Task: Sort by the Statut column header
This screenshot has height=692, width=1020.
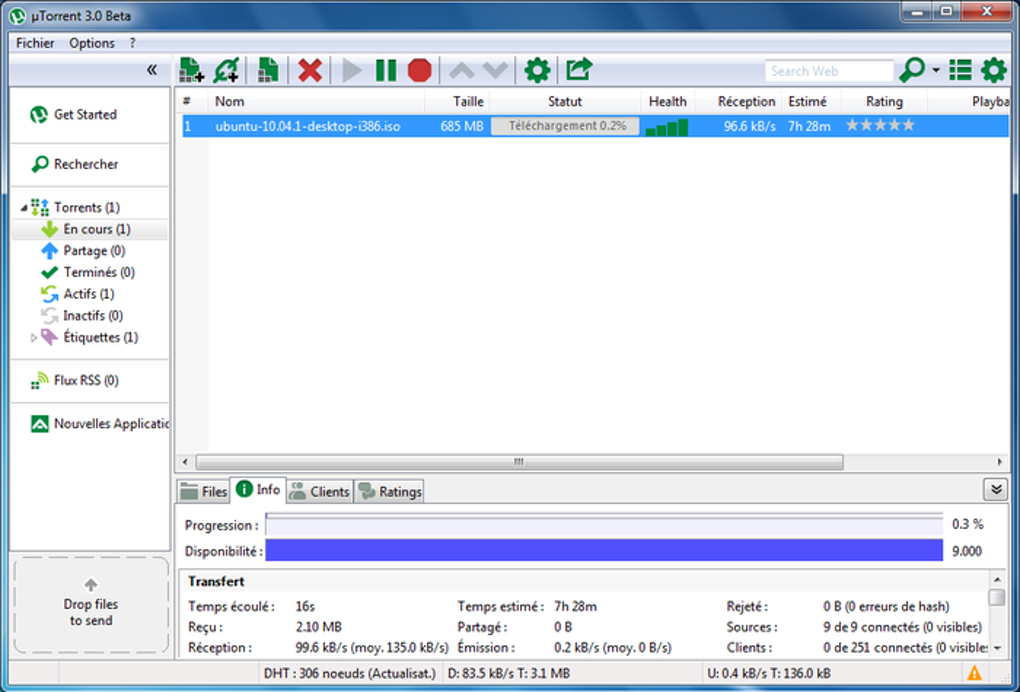Action: click(565, 101)
